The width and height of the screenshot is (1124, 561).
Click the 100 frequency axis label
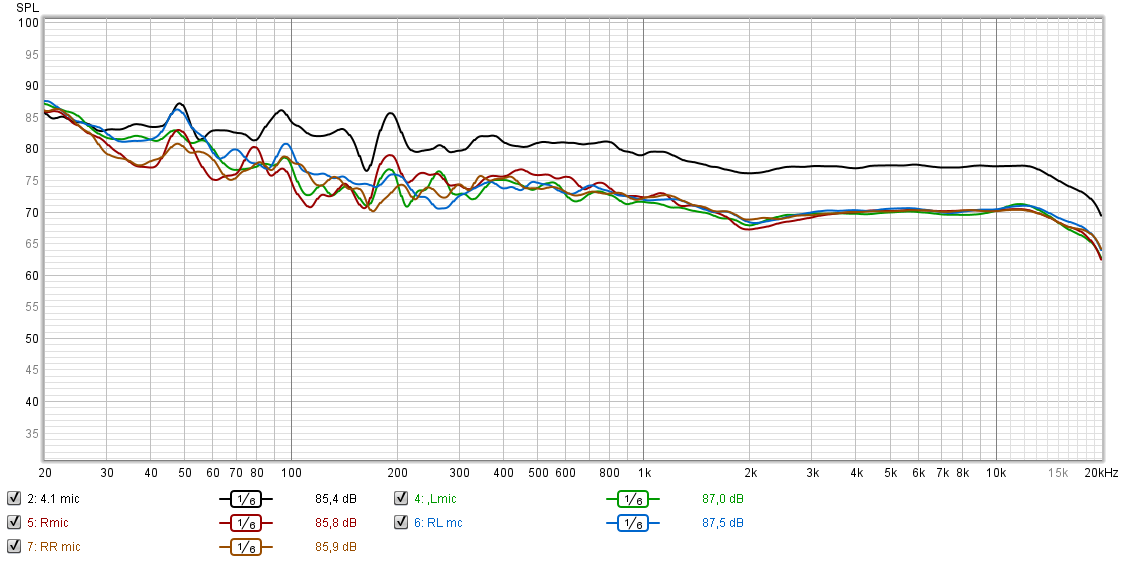coord(291,472)
